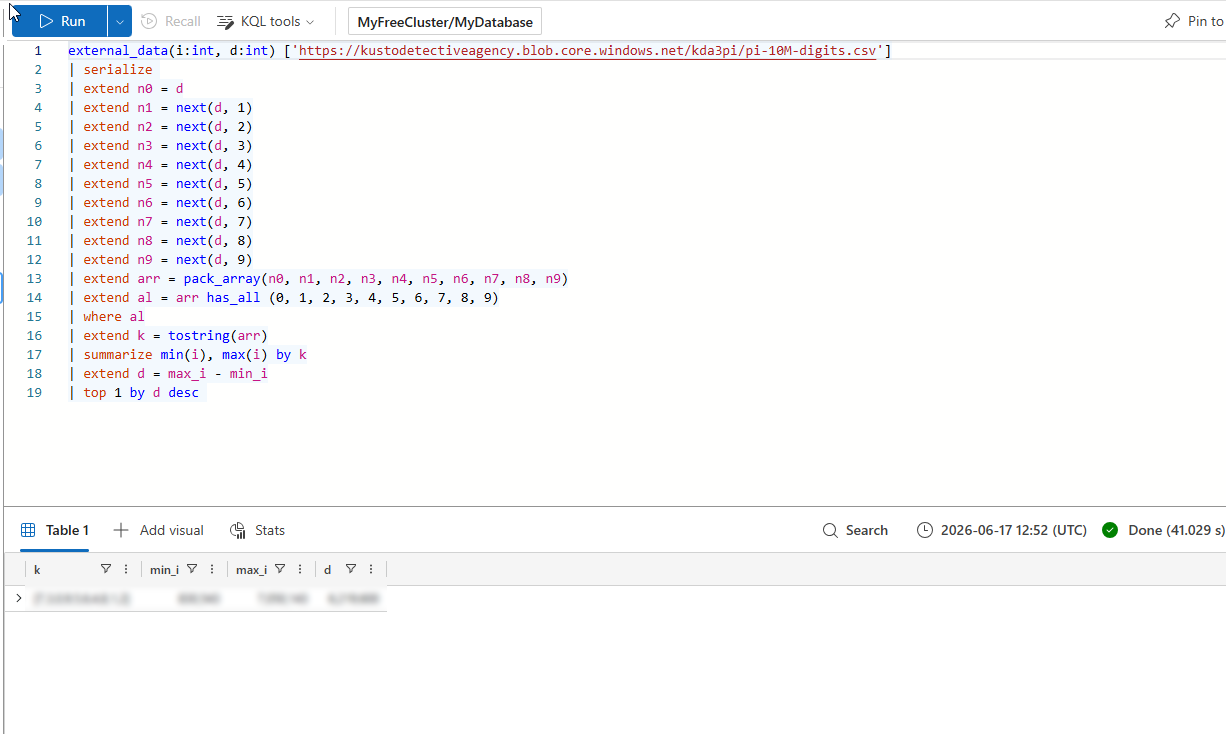Open the filter icon on the max_i column
1226x734 pixels.
pyautogui.click(x=280, y=569)
